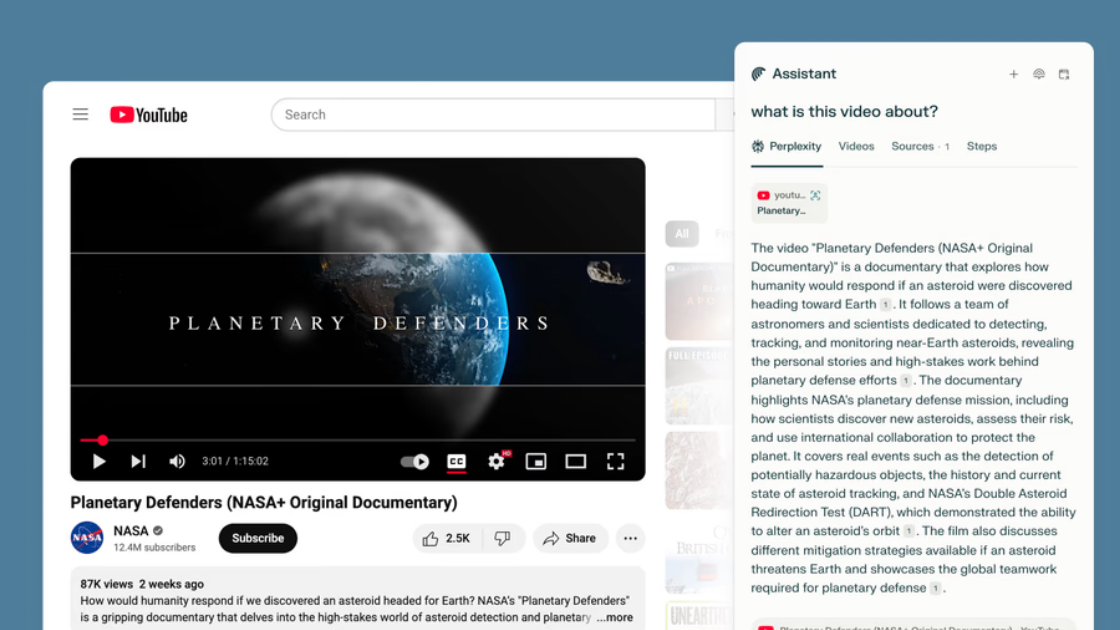Open the NASA channel avatar
The image size is (1120, 630).
(x=87, y=538)
